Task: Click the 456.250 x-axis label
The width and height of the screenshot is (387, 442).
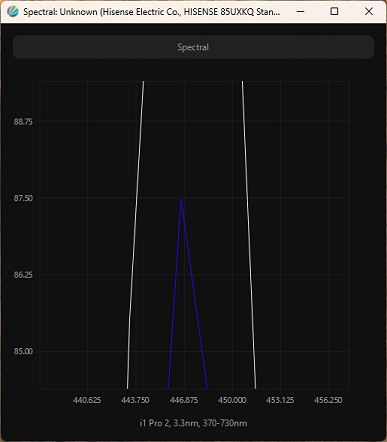Action: [328, 400]
